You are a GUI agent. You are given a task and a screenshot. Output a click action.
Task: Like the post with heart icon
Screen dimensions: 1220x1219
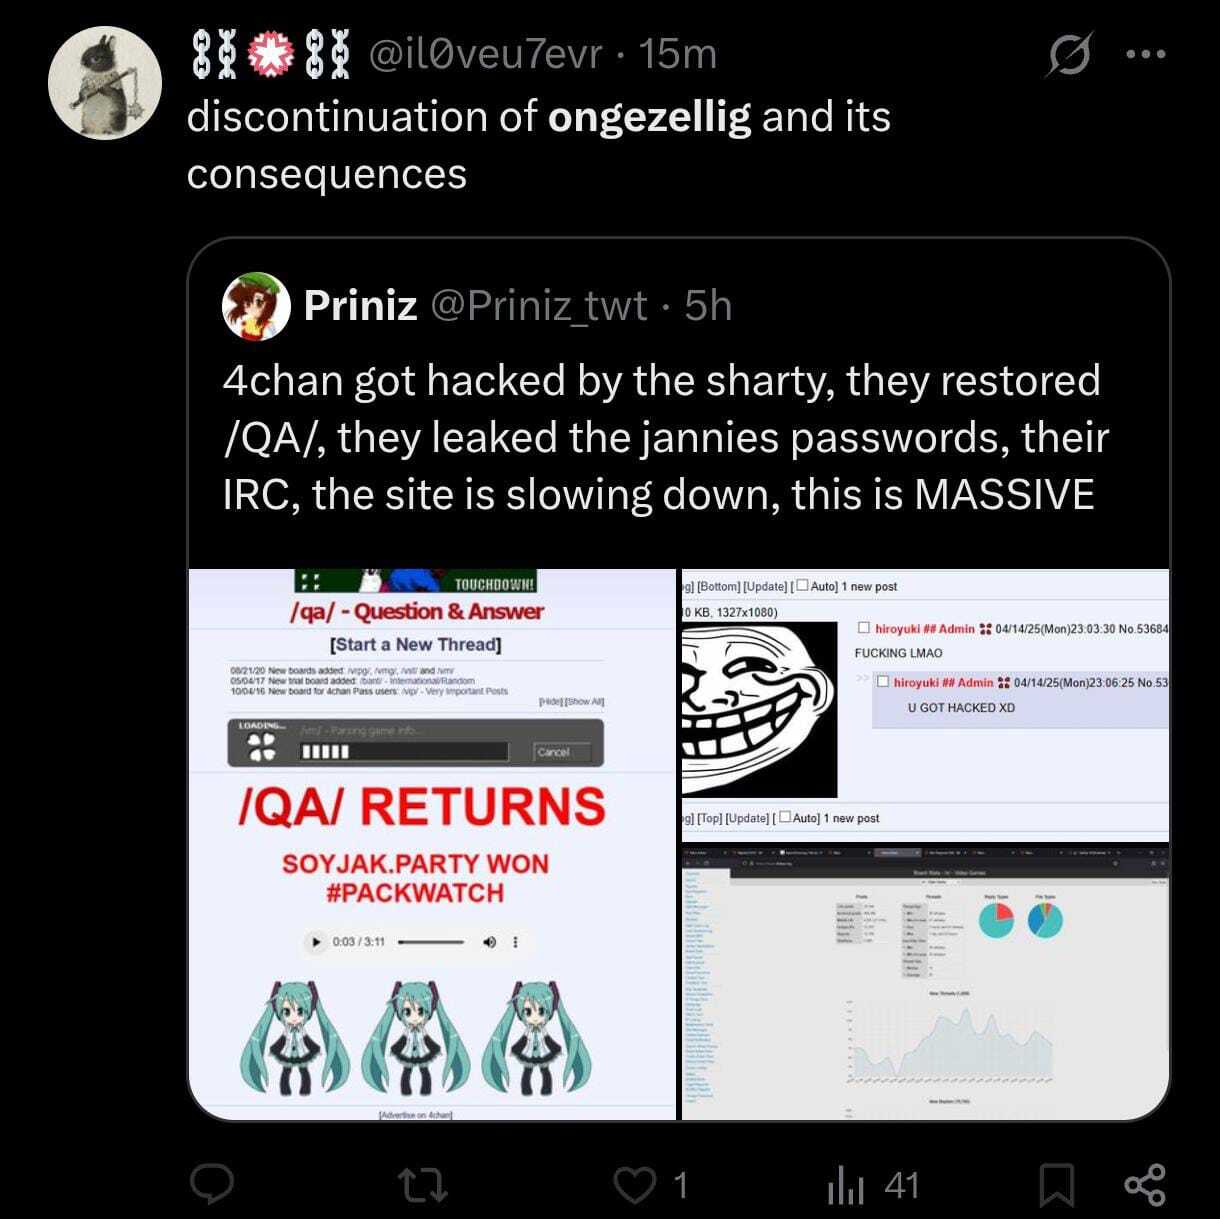point(632,1185)
